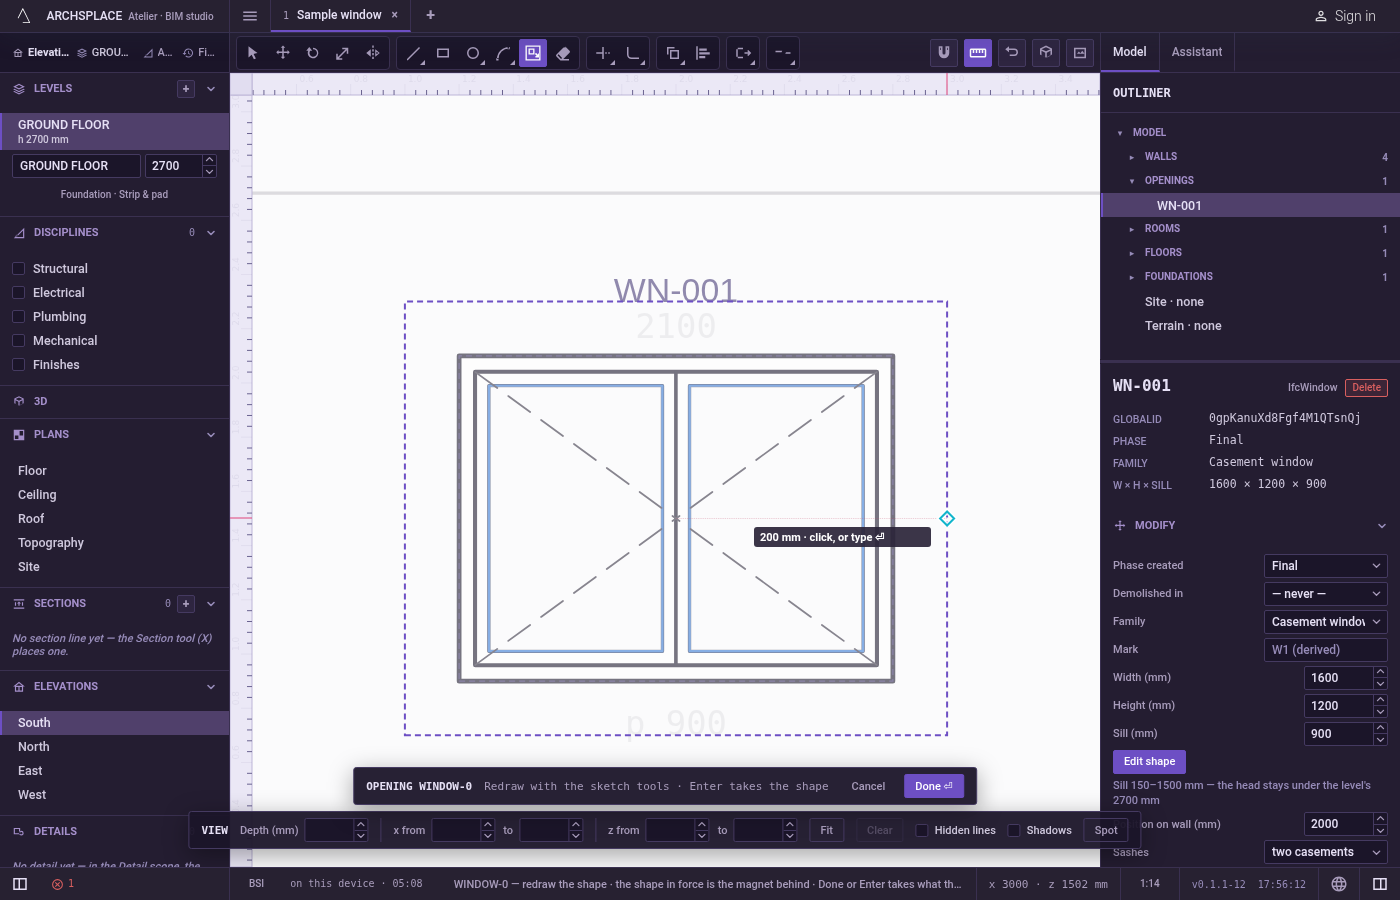1400x900 pixels.
Task: Toggle the magnet snap icon
Action: (943, 53)
